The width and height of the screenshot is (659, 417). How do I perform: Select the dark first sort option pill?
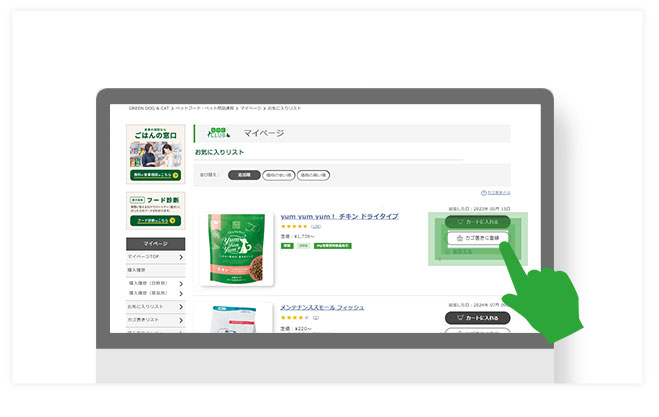244,175
